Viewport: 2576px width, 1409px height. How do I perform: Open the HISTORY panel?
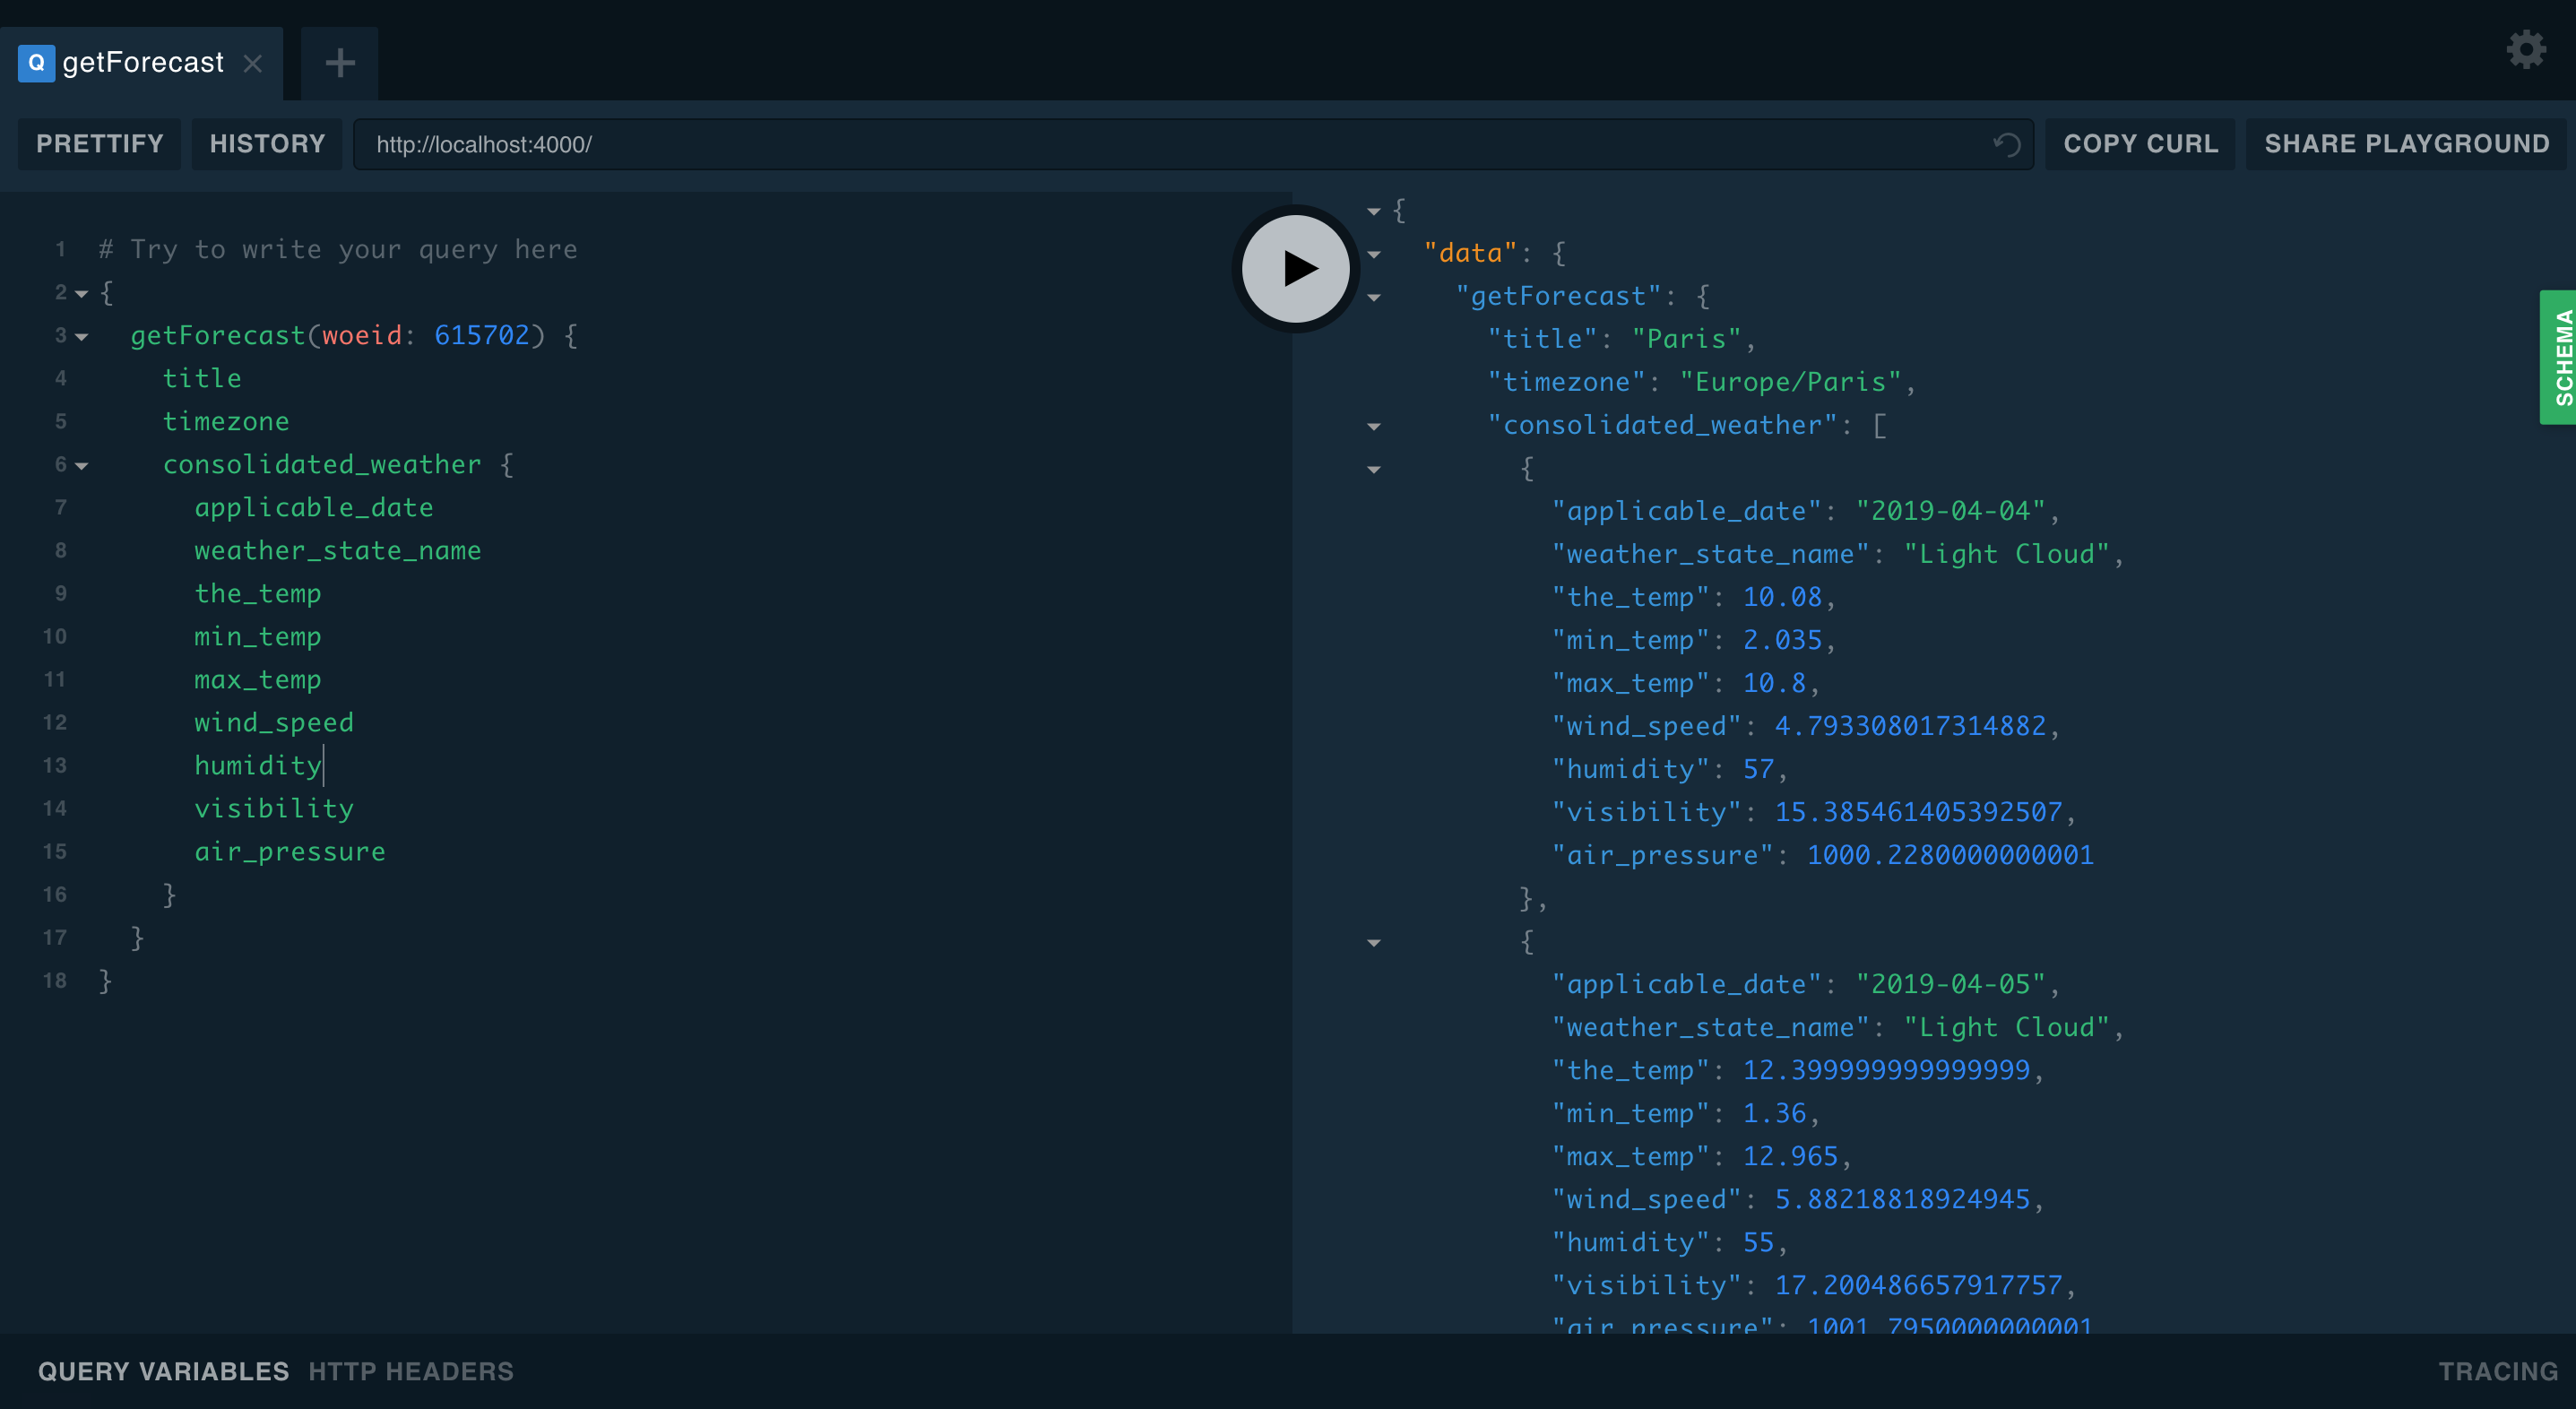click(x=267, y=143)
